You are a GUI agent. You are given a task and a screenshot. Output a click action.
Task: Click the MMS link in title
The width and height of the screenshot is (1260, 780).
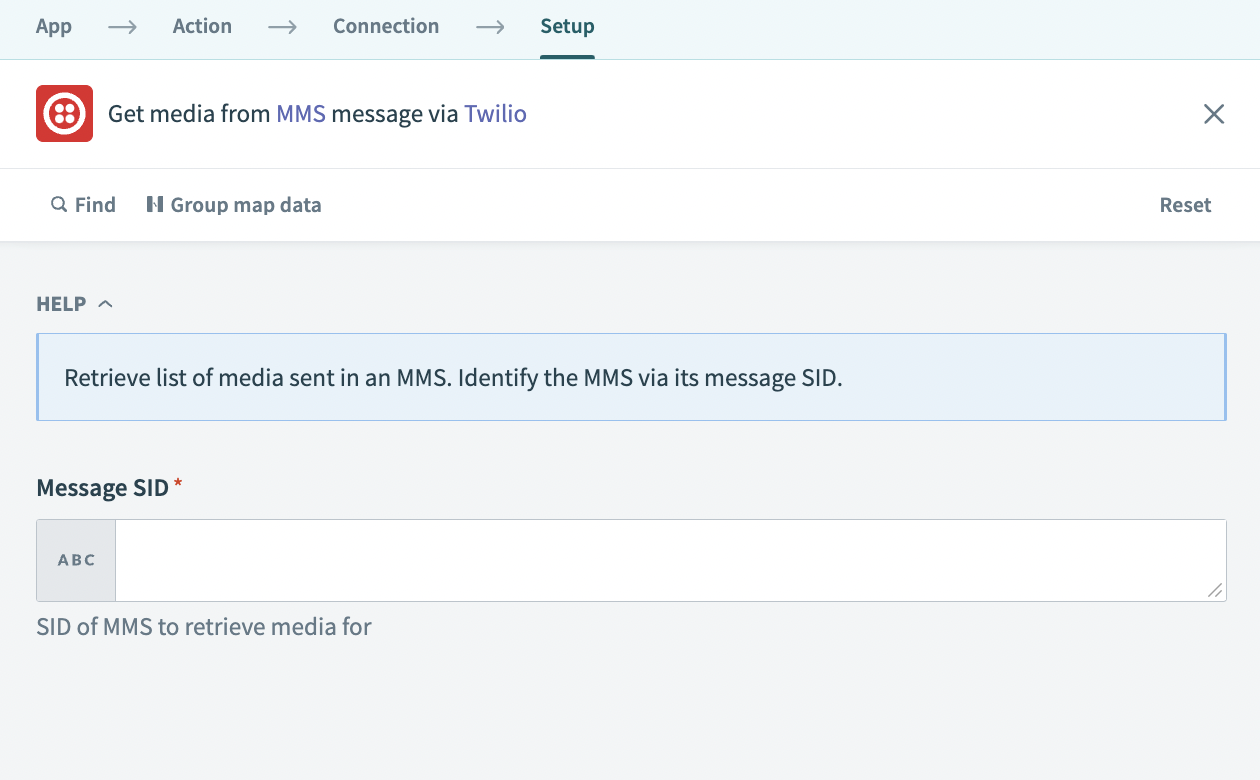point(301,114)
